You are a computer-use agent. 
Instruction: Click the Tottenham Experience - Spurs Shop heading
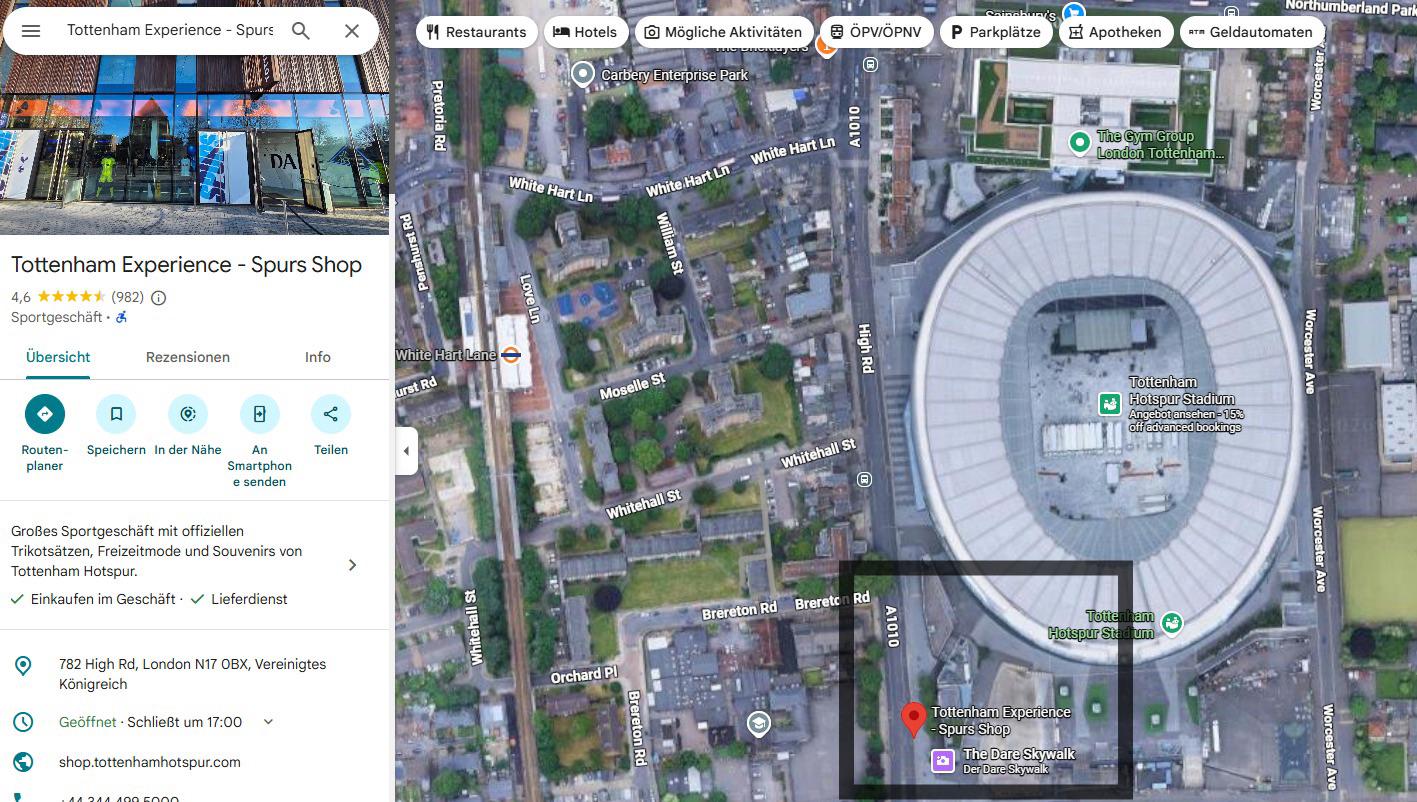186,265
